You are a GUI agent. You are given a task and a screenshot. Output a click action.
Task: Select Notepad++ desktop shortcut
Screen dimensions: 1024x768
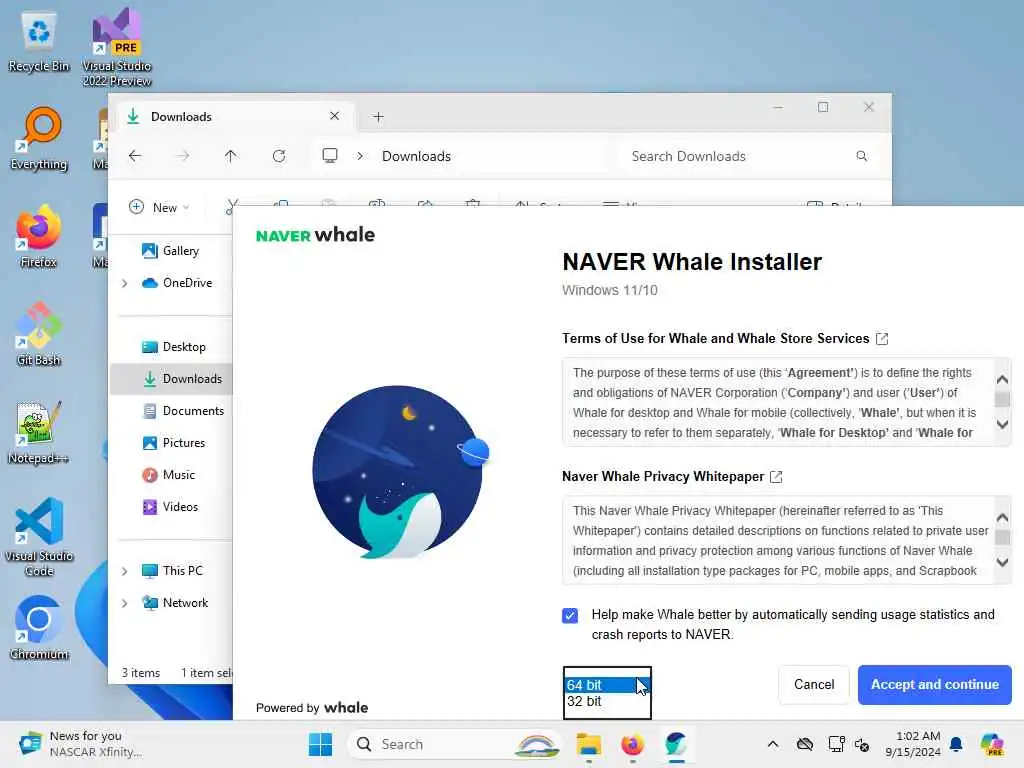point(39,432)
